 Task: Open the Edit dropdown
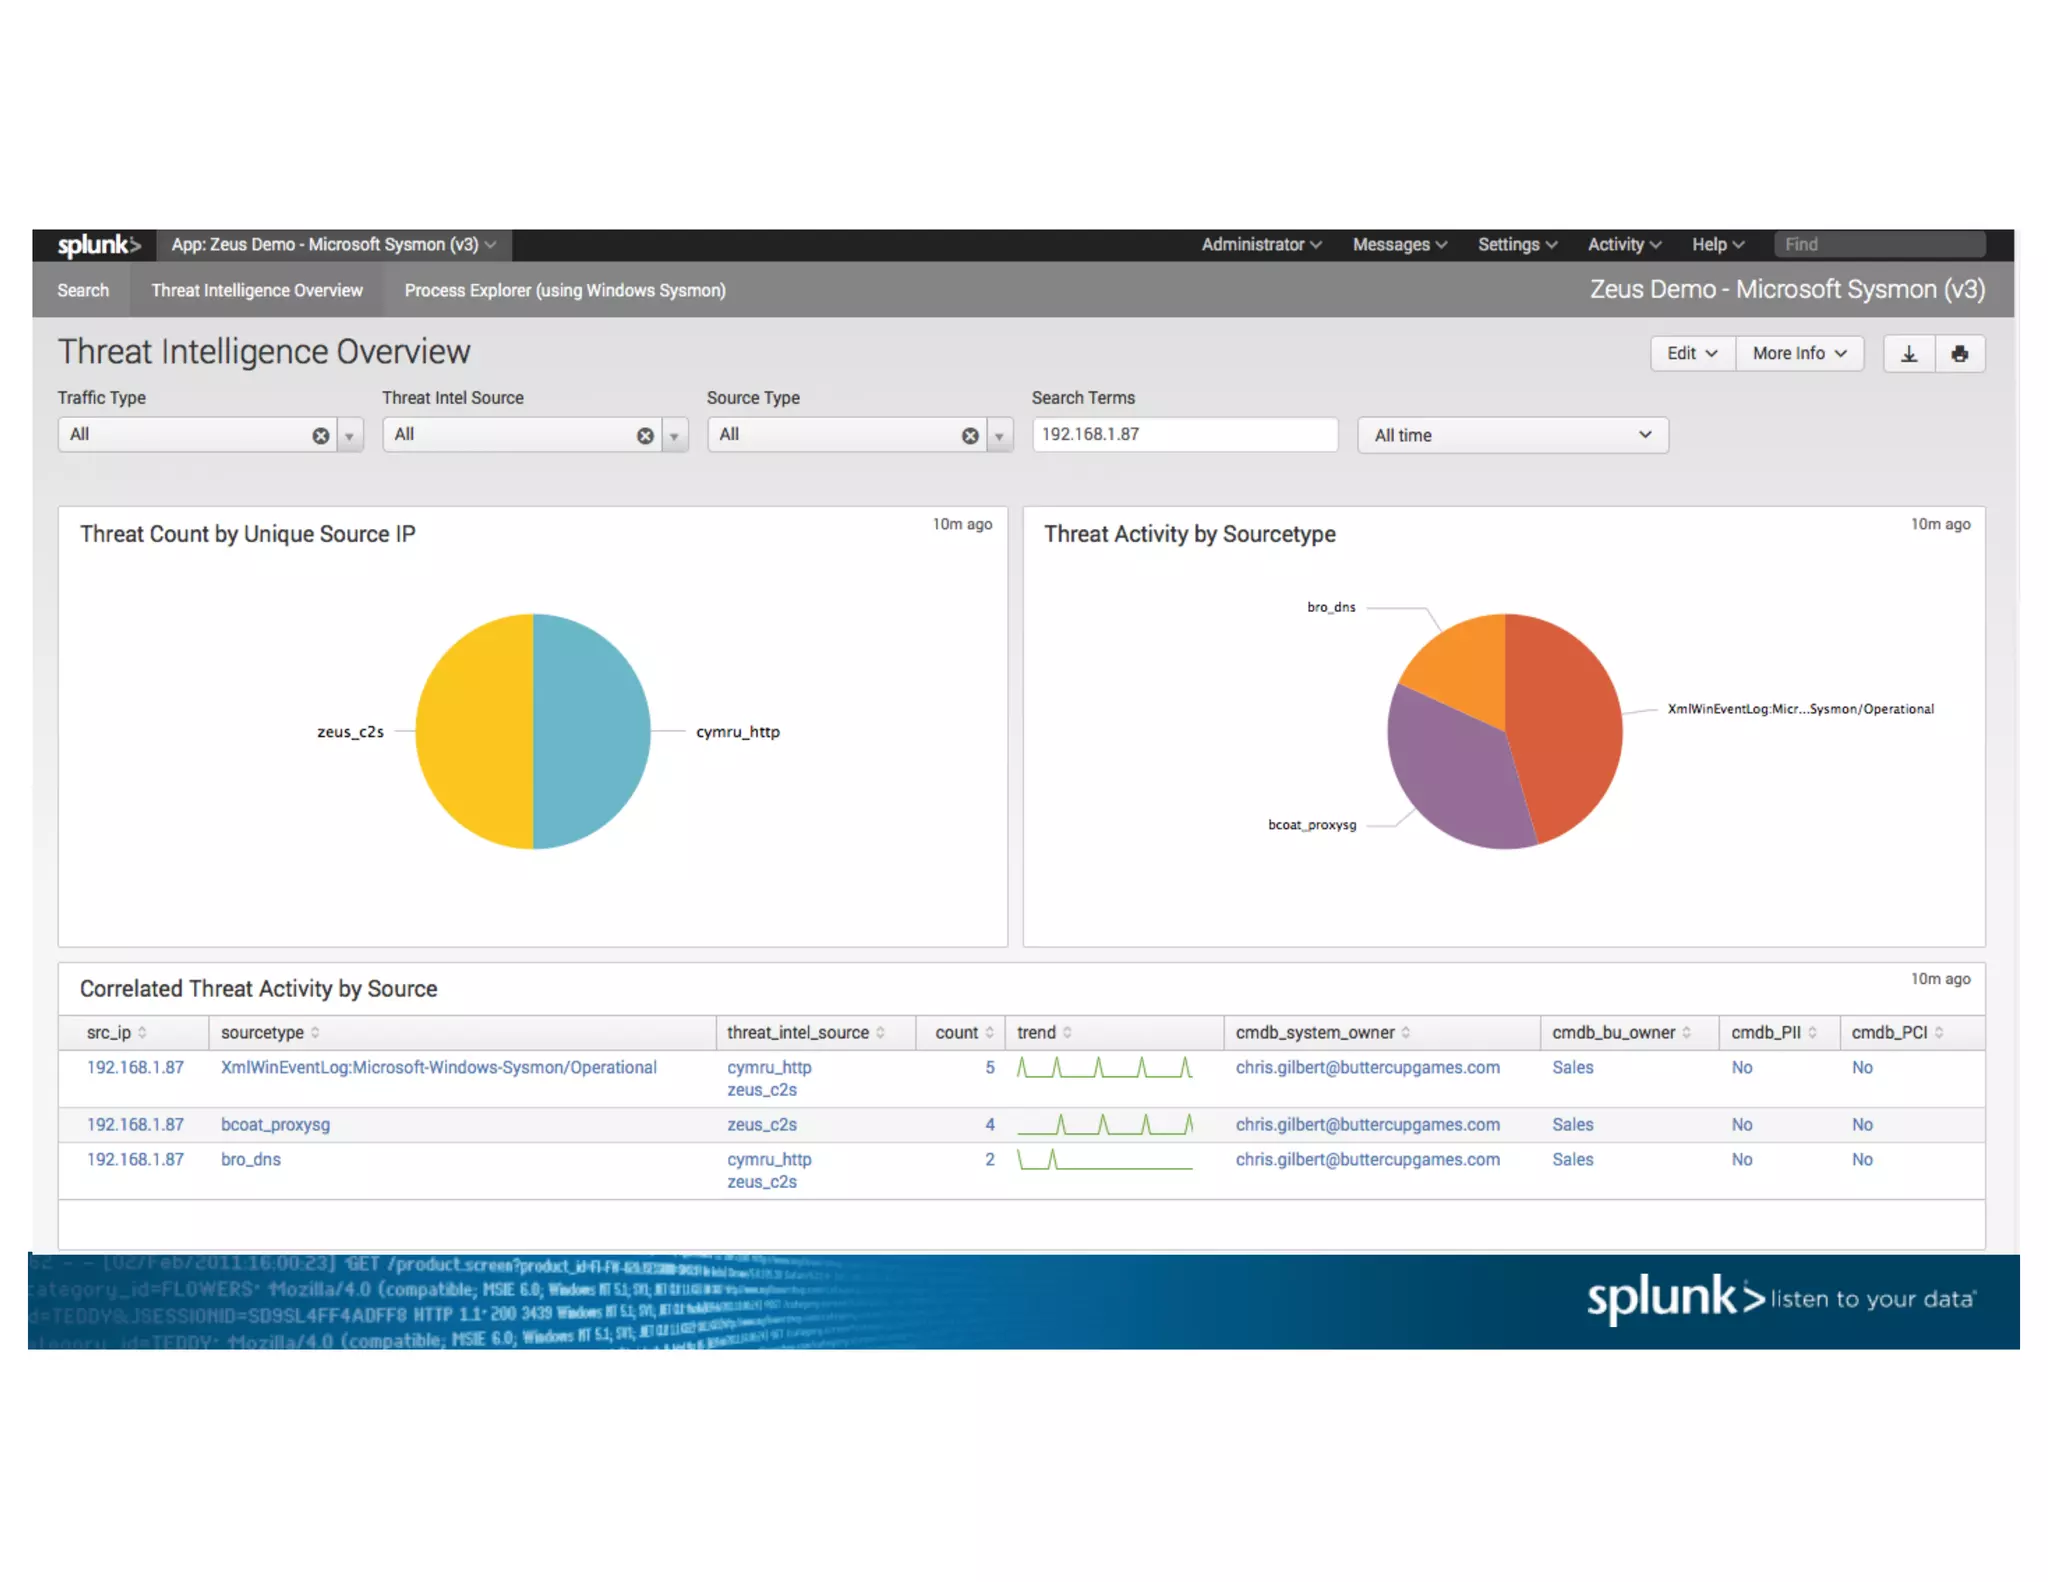point(1691,354)
